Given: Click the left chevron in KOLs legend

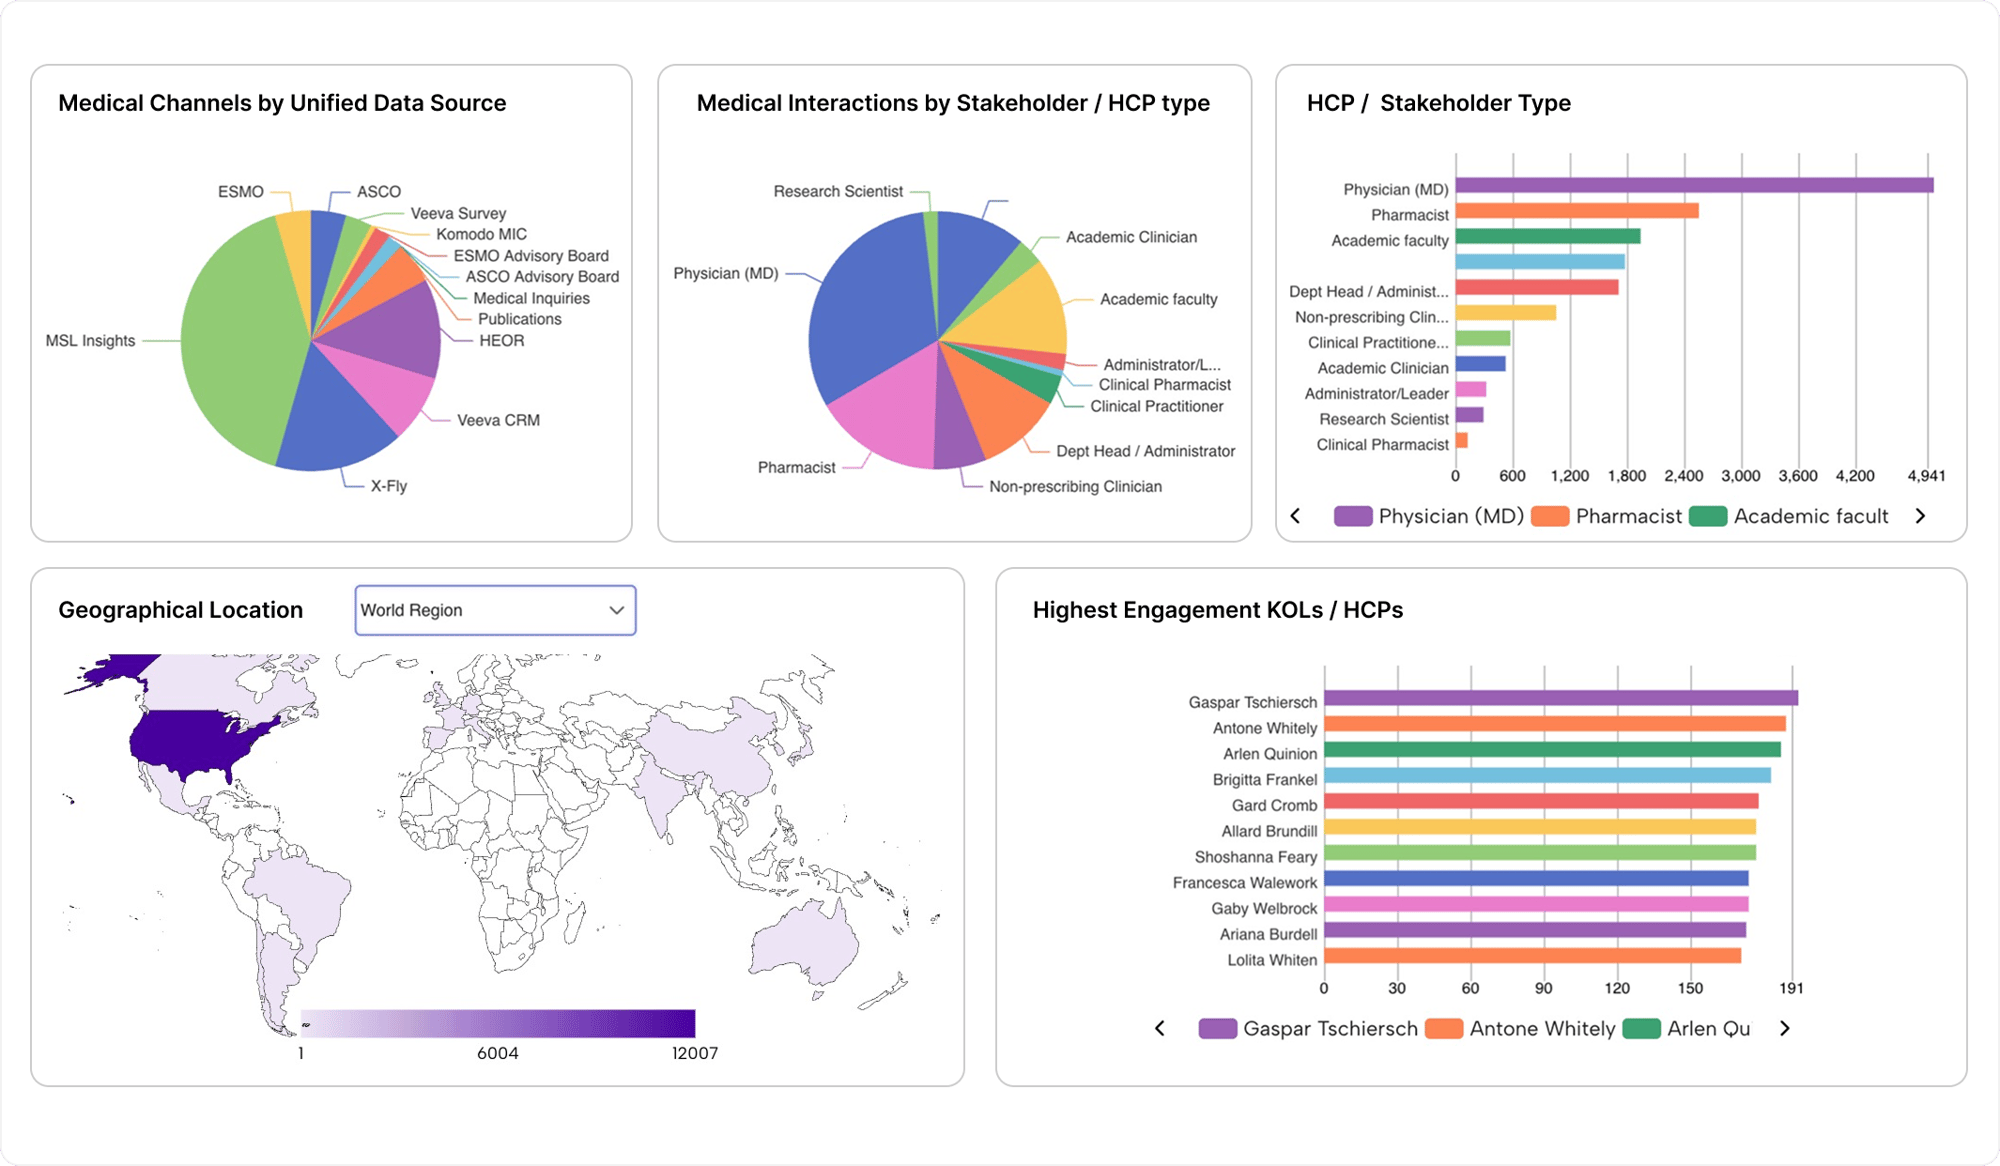Looking at the screenshot, I should point(1160,1028).
